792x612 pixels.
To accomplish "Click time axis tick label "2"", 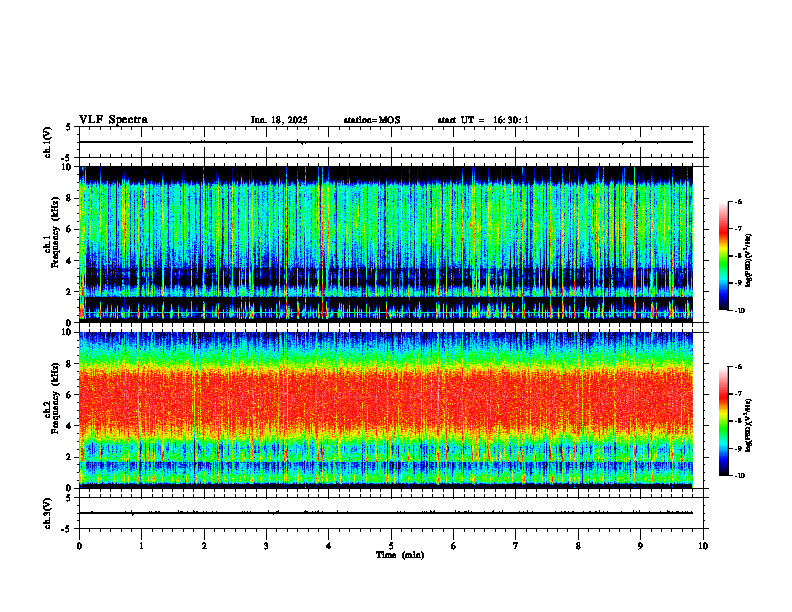I will 204,546.
